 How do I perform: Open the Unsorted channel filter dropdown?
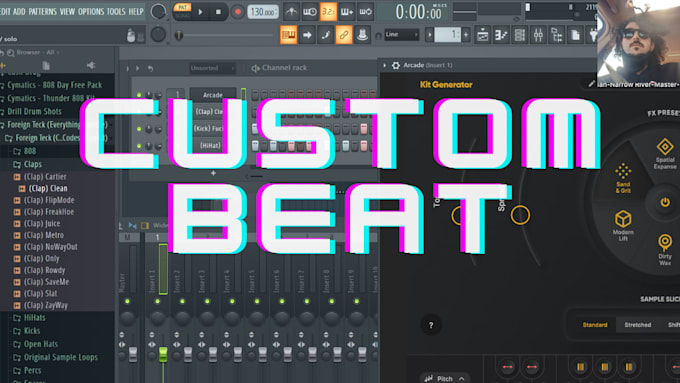(212, 68)
